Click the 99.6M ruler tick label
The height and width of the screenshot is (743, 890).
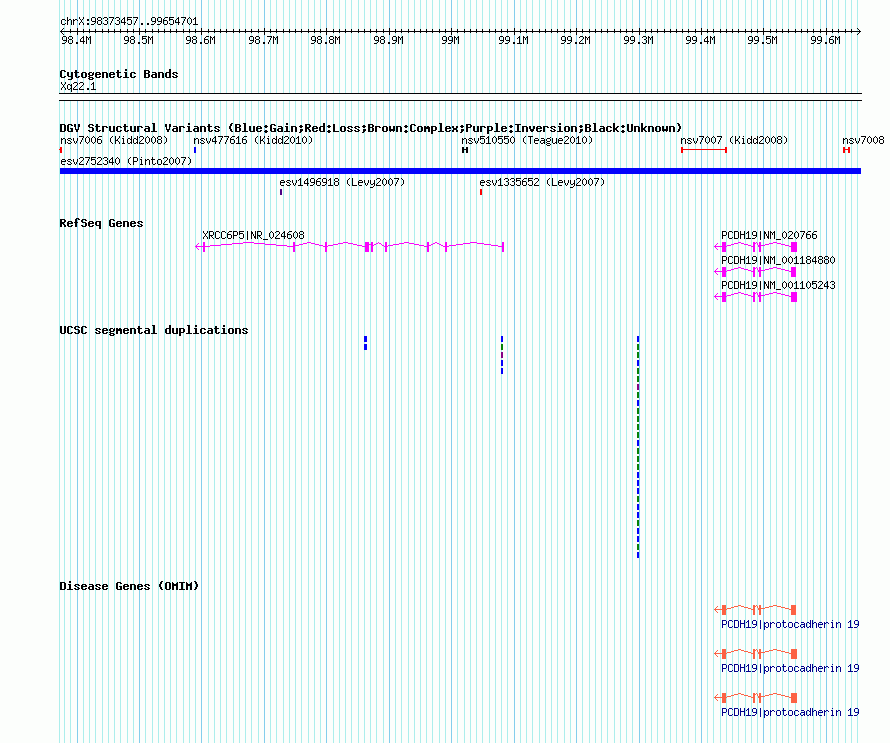pos(825,40)
